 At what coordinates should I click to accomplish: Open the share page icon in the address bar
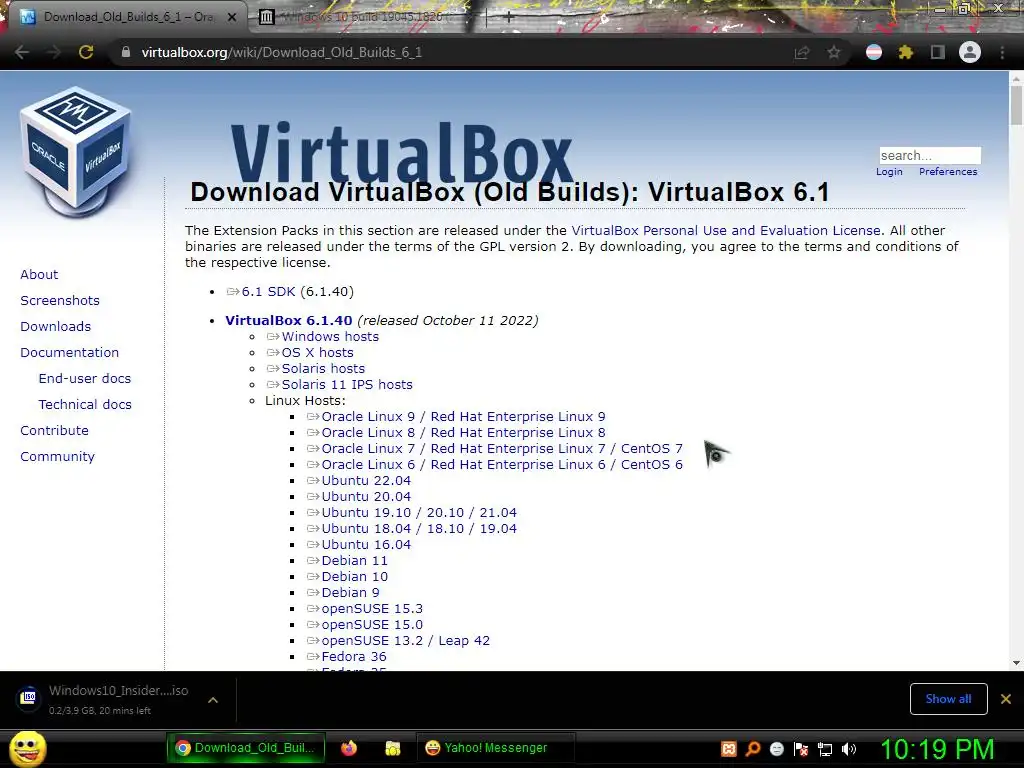coord(802,52)
